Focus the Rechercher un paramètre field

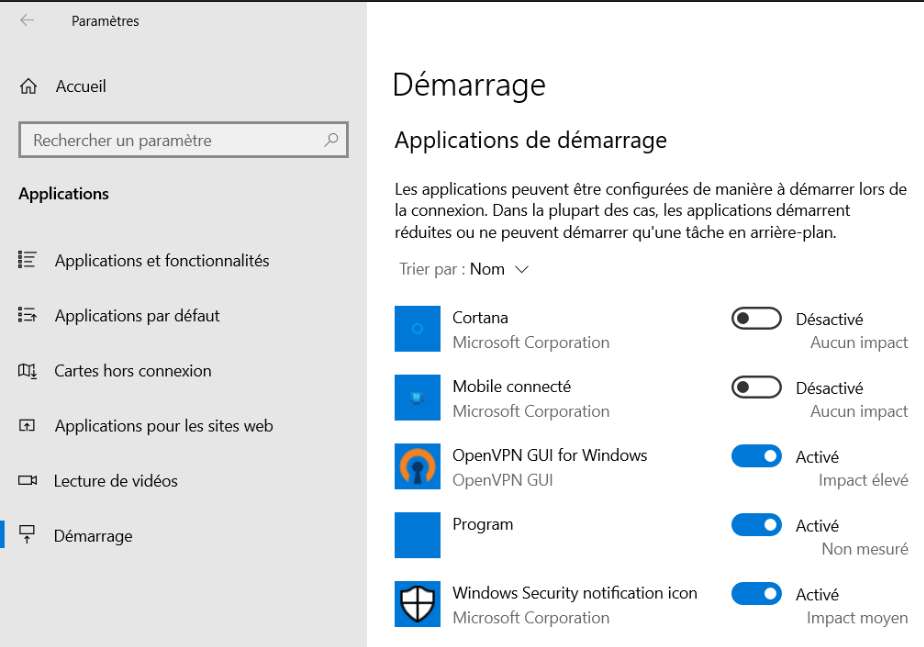183,140
